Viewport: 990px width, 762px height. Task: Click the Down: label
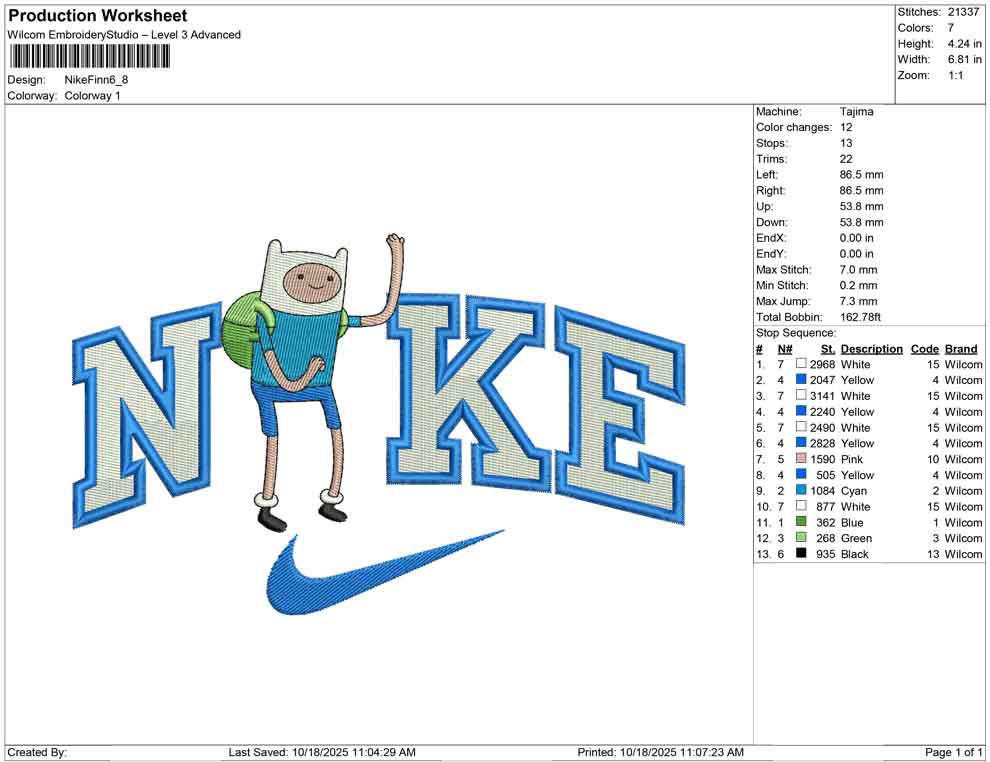click(772, 222)
